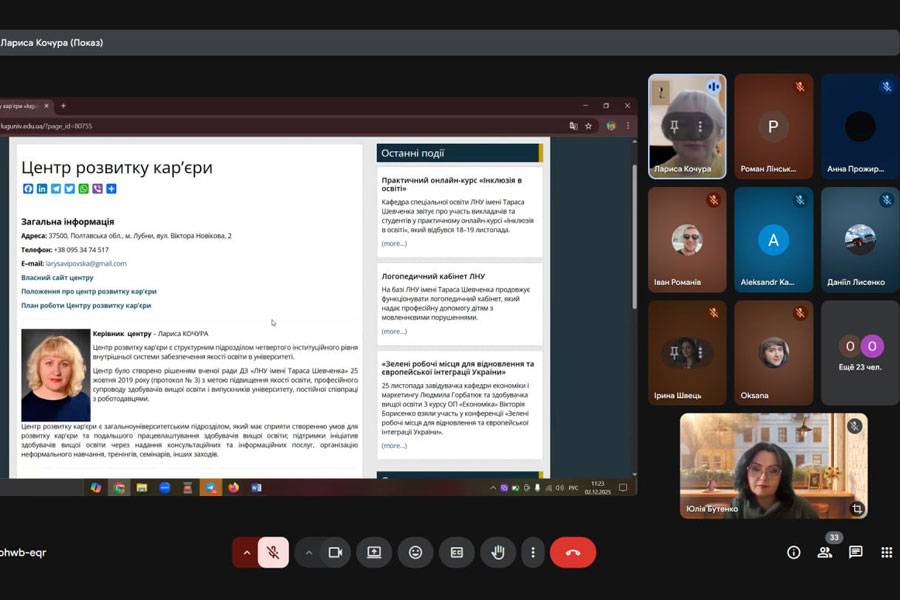Viewport: 900px width, 600px height.
Task: Open the 'Практичний онлайн-курс' article title
Action: (x=452, y=184)
